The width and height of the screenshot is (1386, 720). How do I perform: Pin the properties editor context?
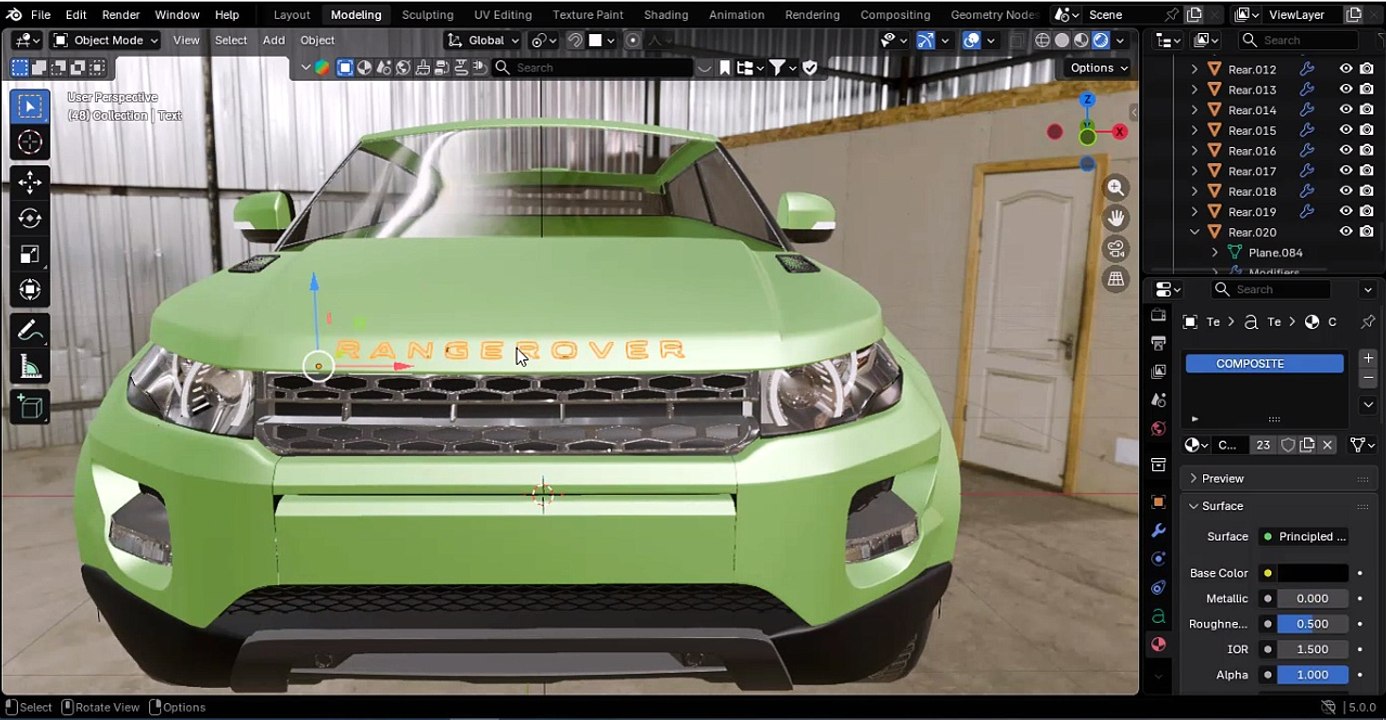point(1367,322)
